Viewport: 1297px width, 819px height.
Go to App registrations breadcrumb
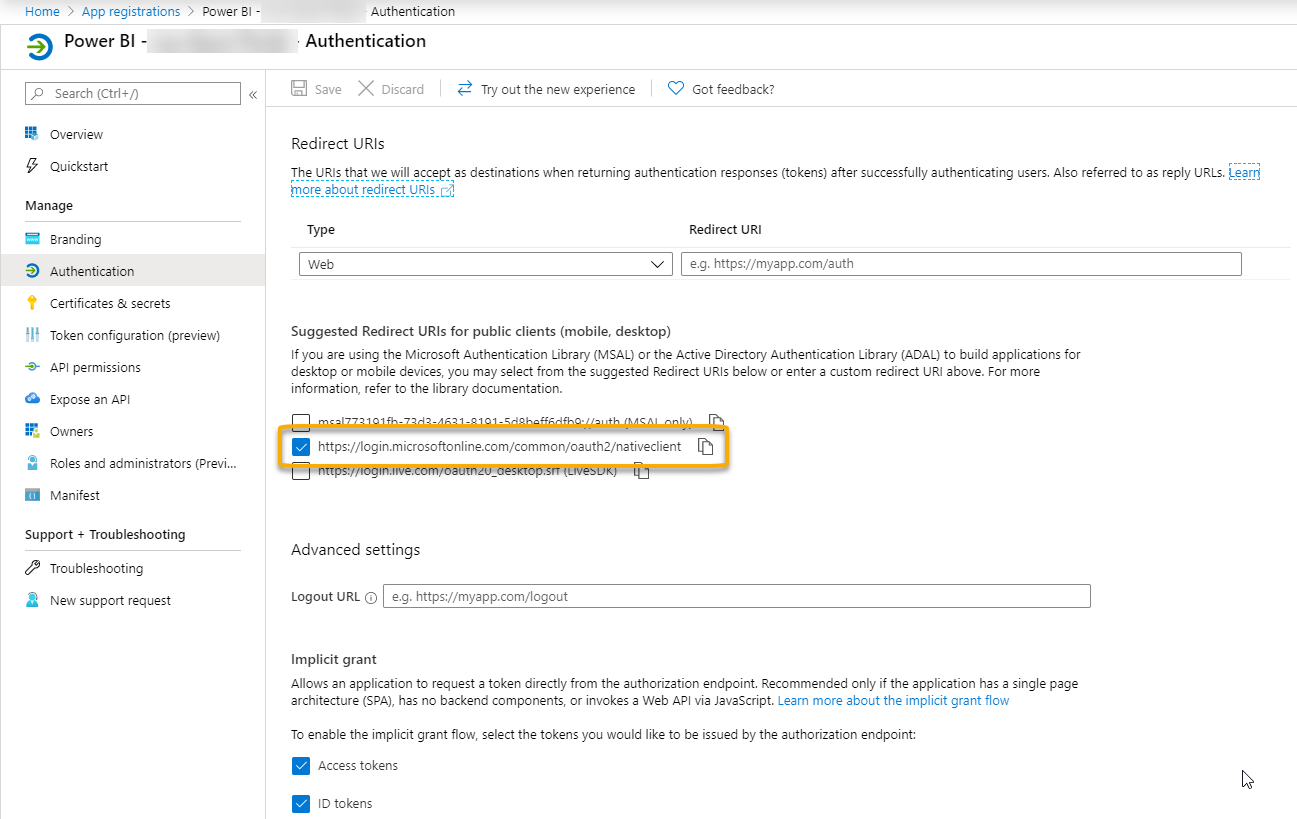click(x=131, y=12)
